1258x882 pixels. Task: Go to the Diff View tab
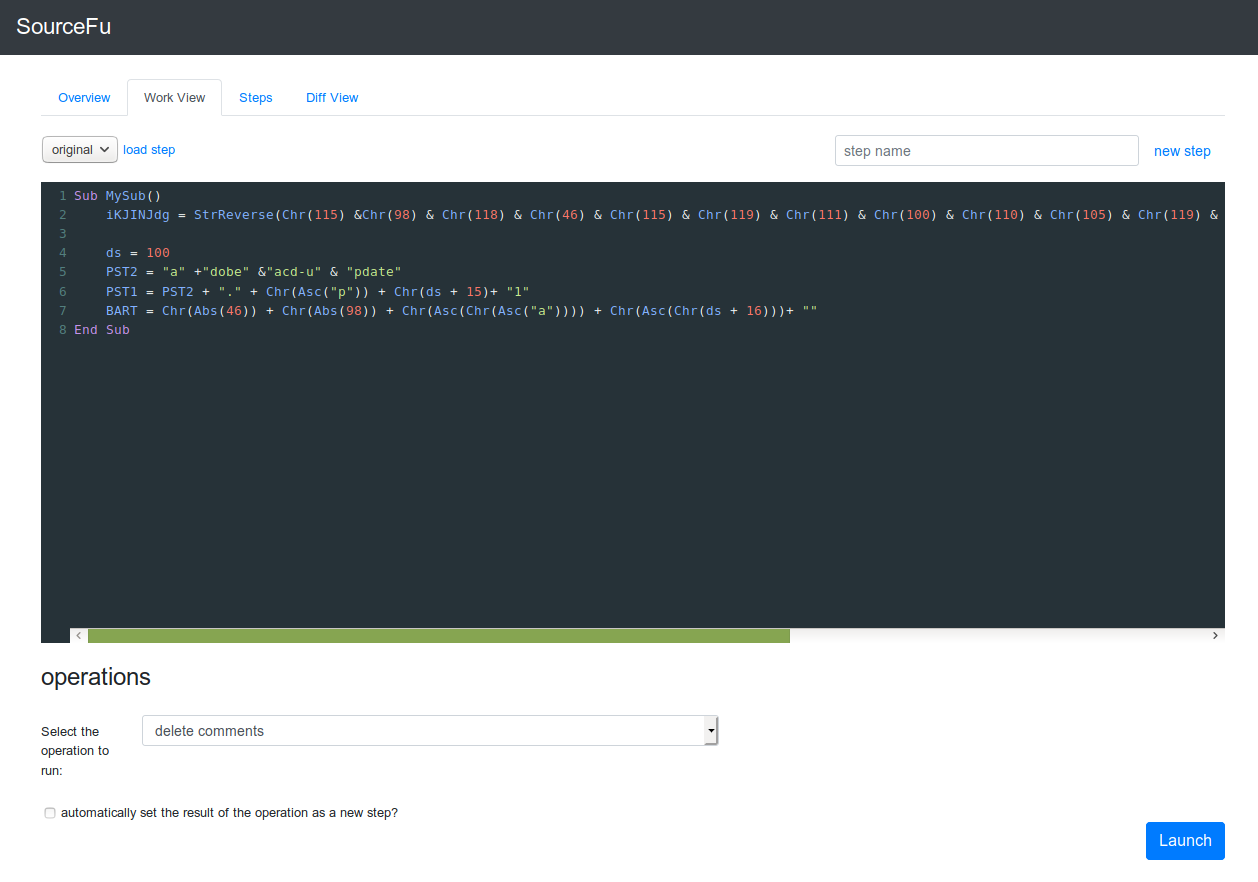(x=332, y=97)
